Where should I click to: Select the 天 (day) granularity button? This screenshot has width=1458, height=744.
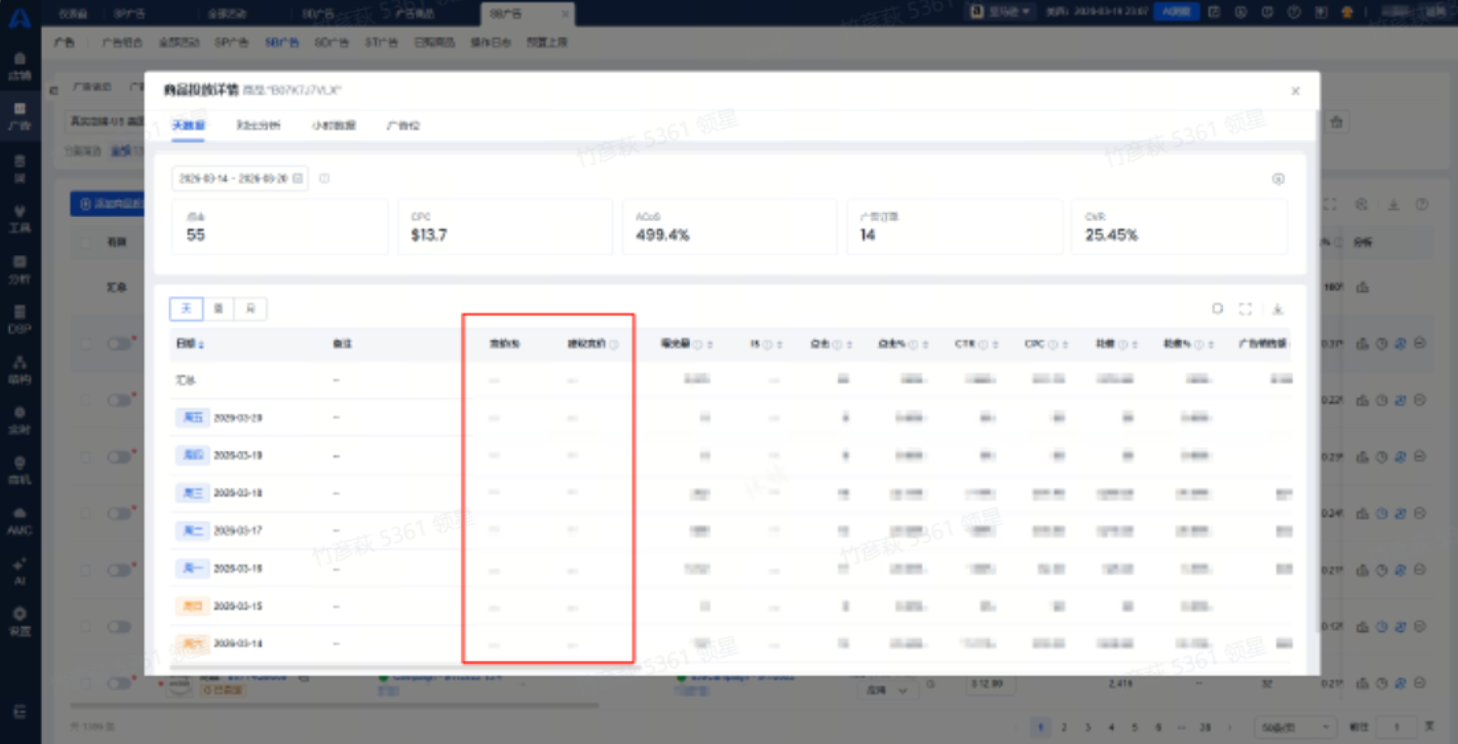click(186, 309)
